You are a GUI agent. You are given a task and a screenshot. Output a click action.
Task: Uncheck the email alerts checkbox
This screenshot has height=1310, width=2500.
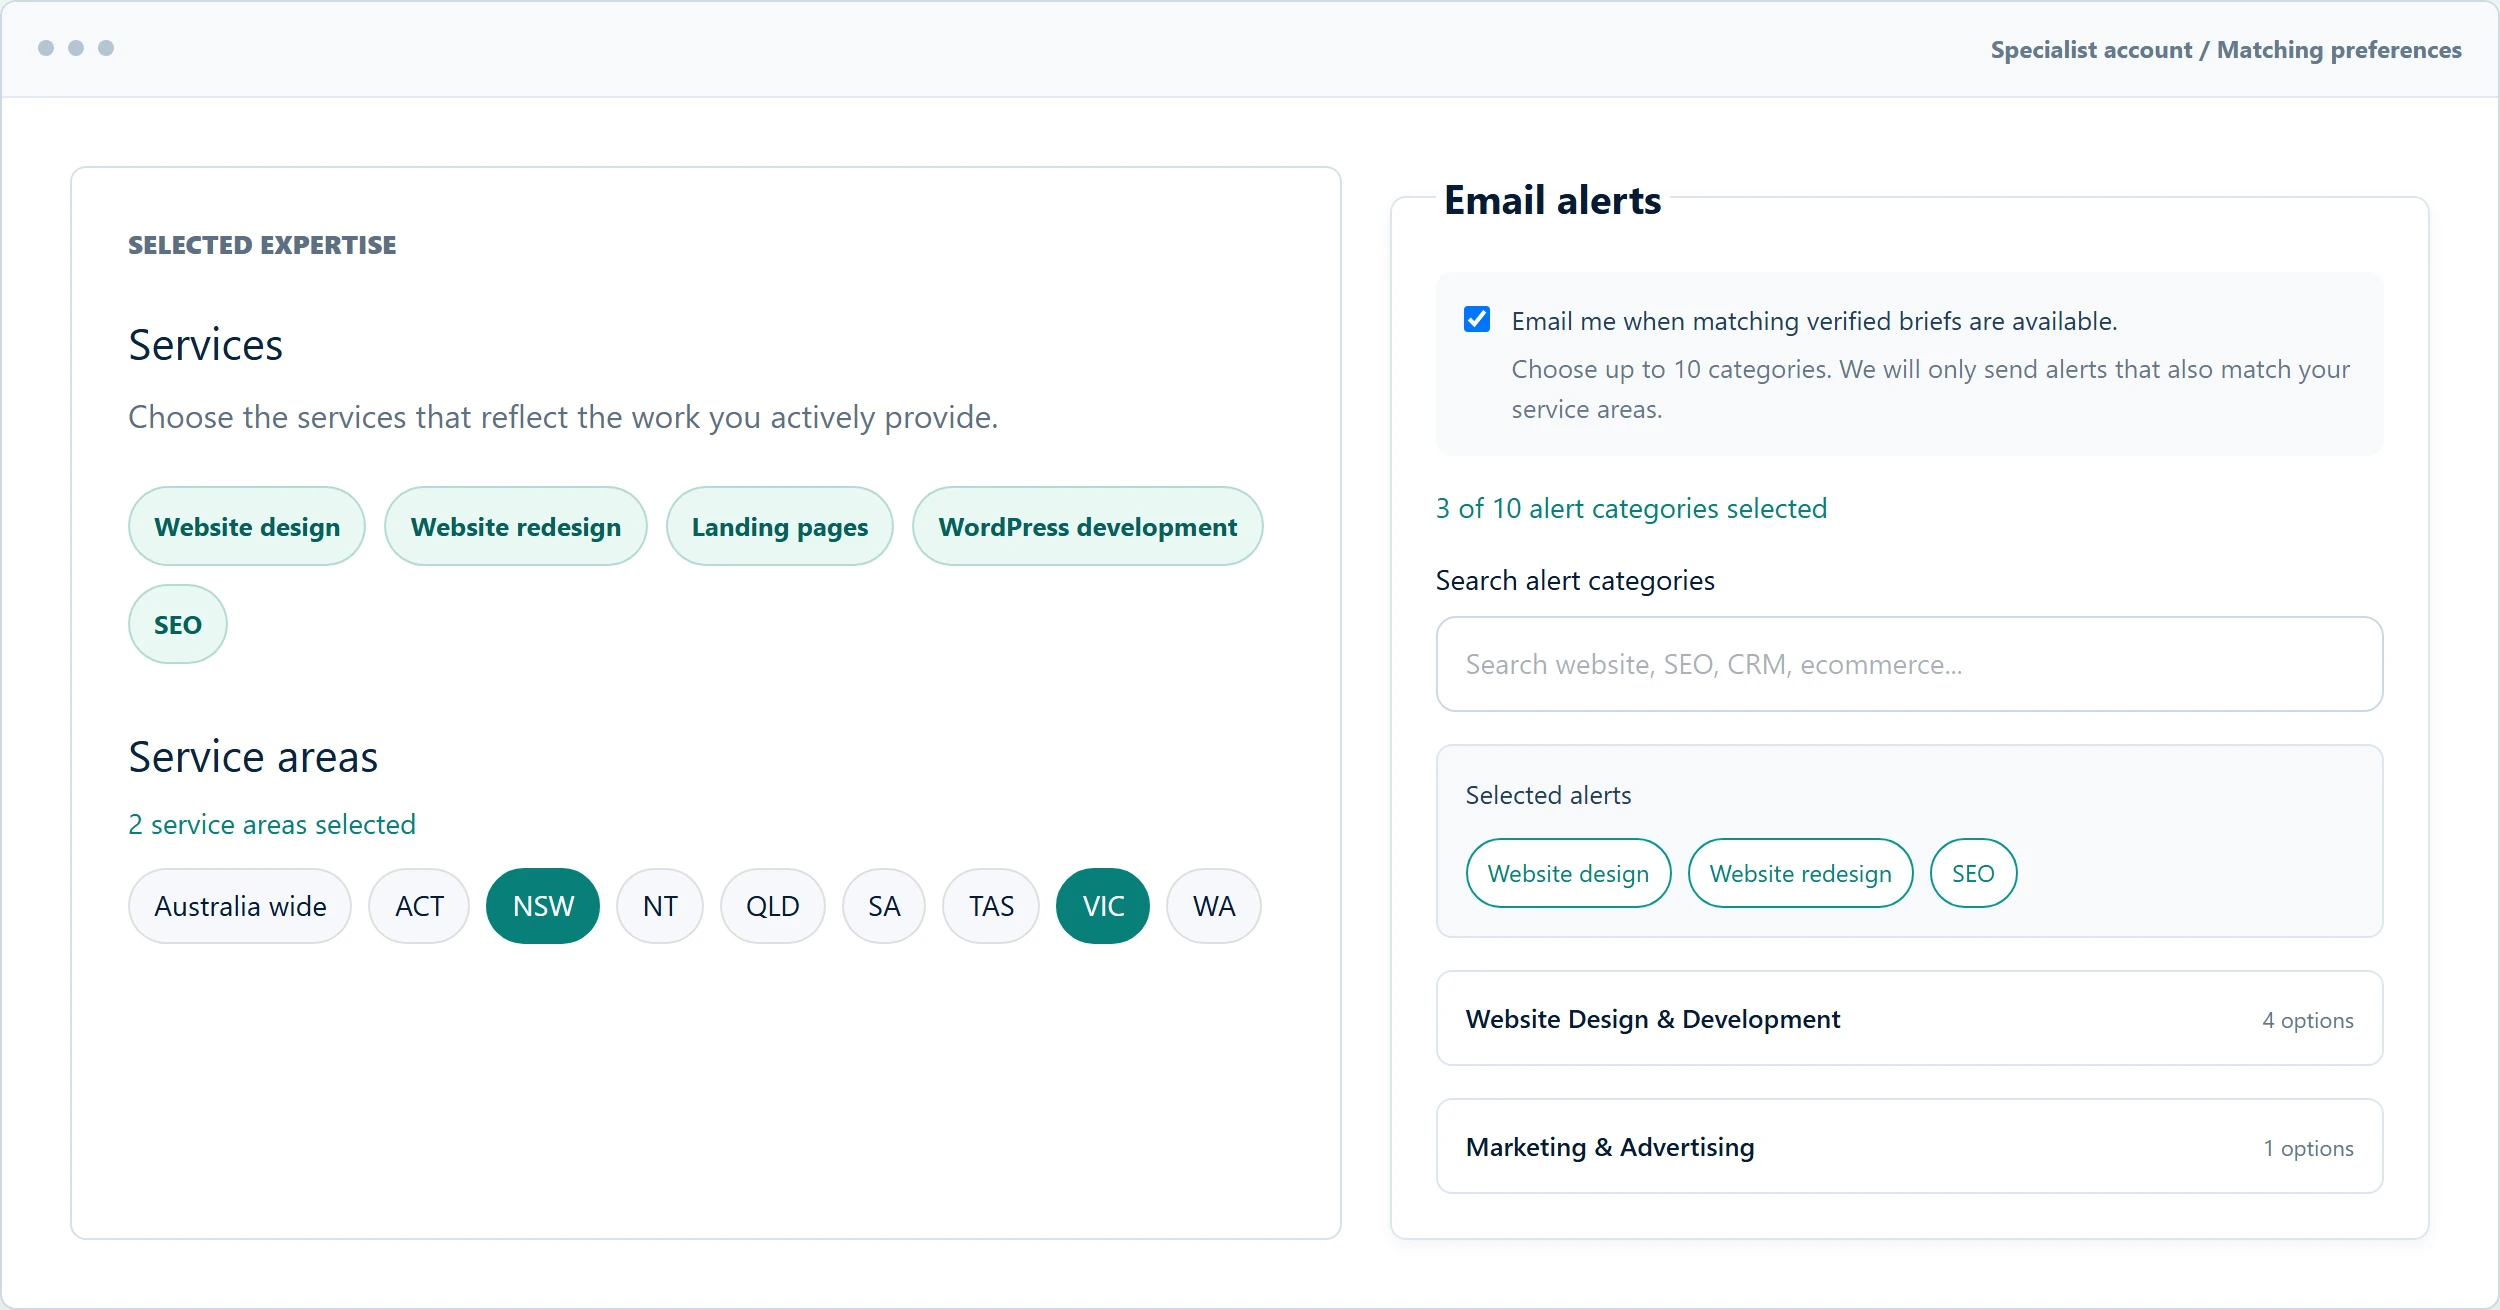pos(1476,320)
